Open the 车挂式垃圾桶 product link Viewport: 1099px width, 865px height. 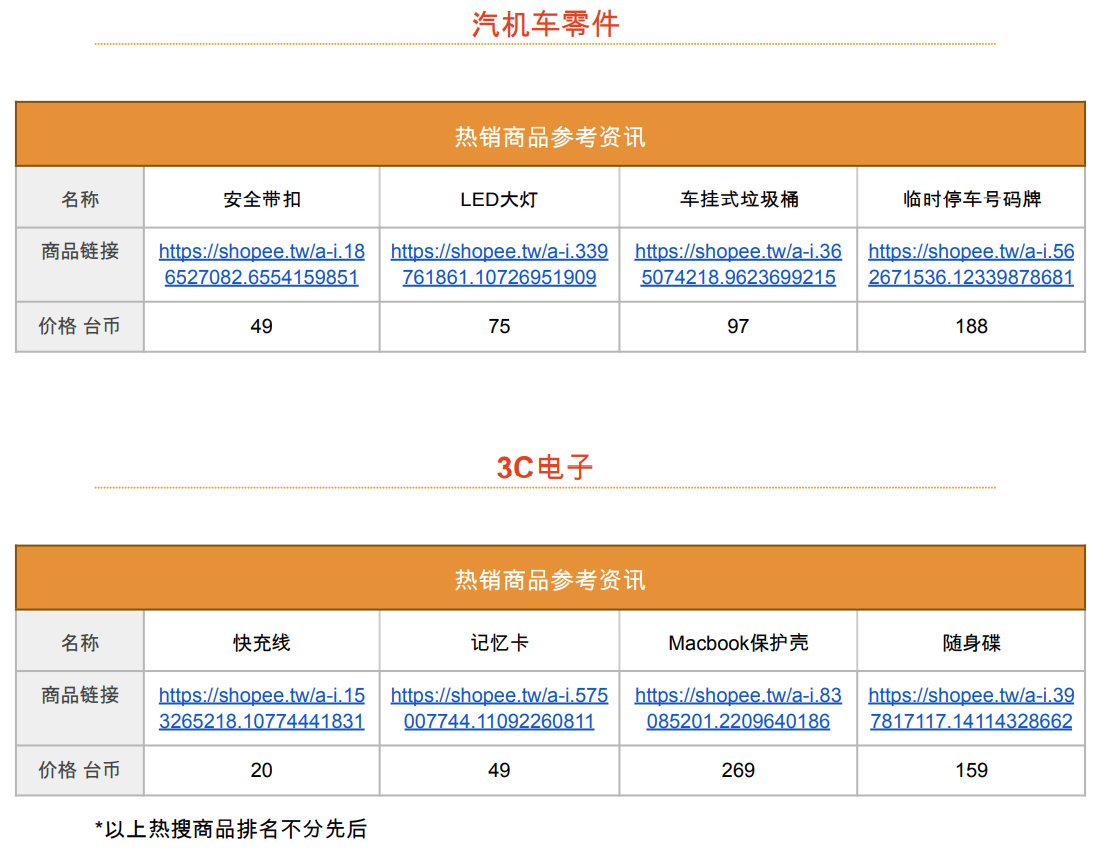point(738,264)
